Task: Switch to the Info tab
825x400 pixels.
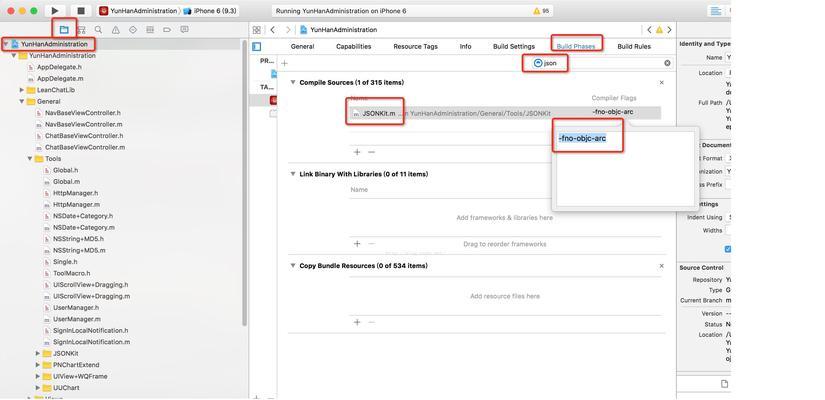Action: coord(466,46)
